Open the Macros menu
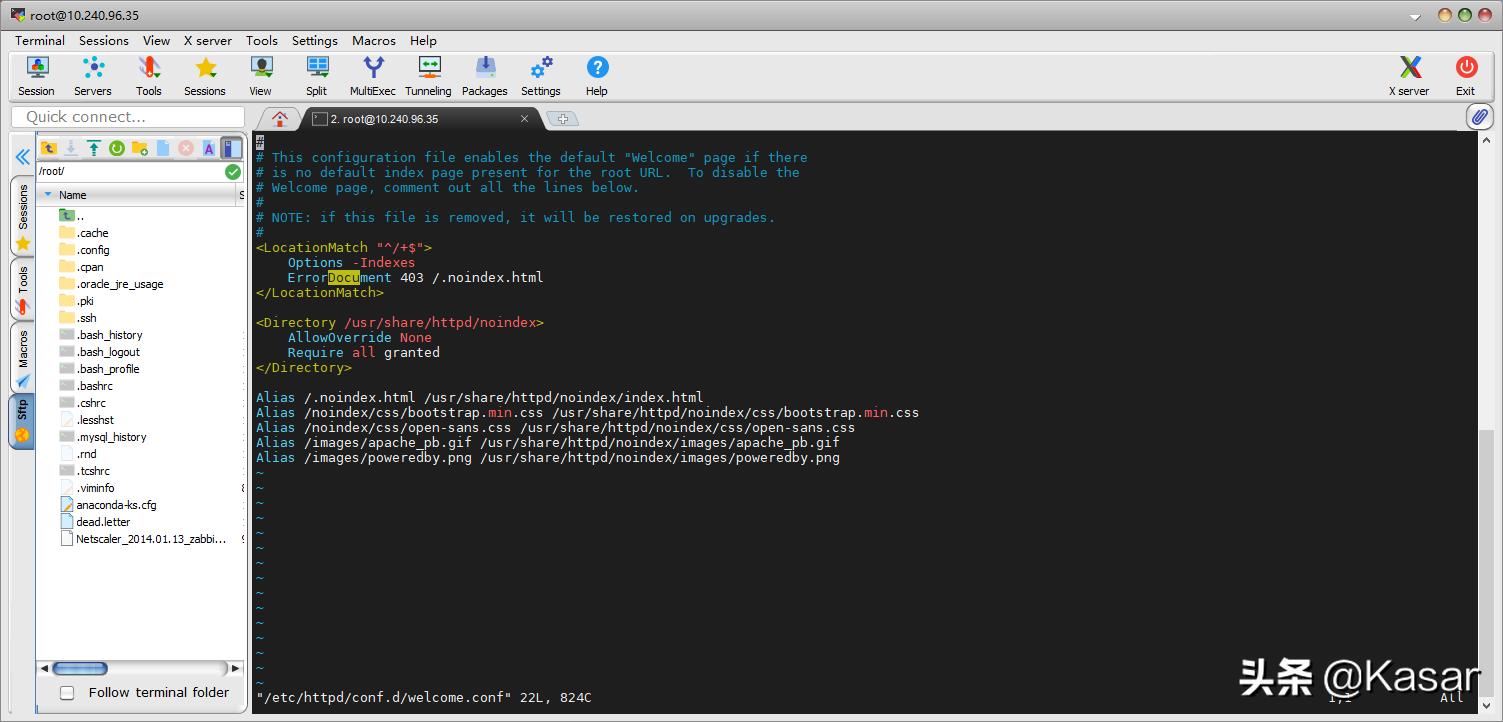This screenshot has height=722, width=1503. 373,40
